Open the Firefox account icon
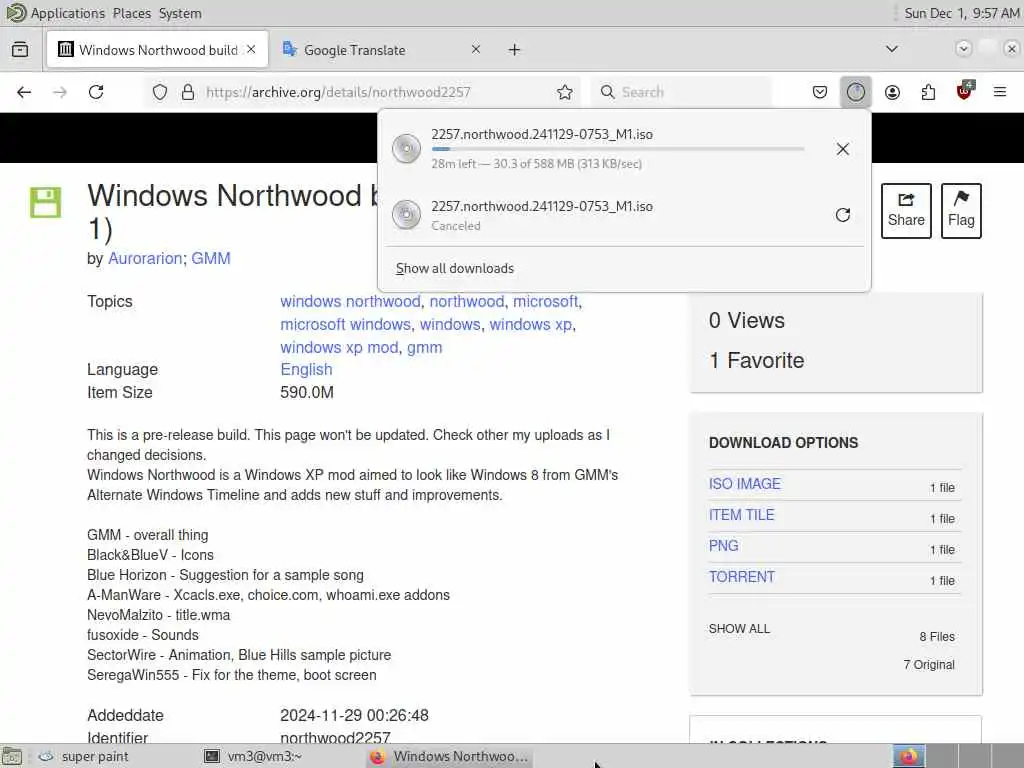 click(x=892, y=92)
